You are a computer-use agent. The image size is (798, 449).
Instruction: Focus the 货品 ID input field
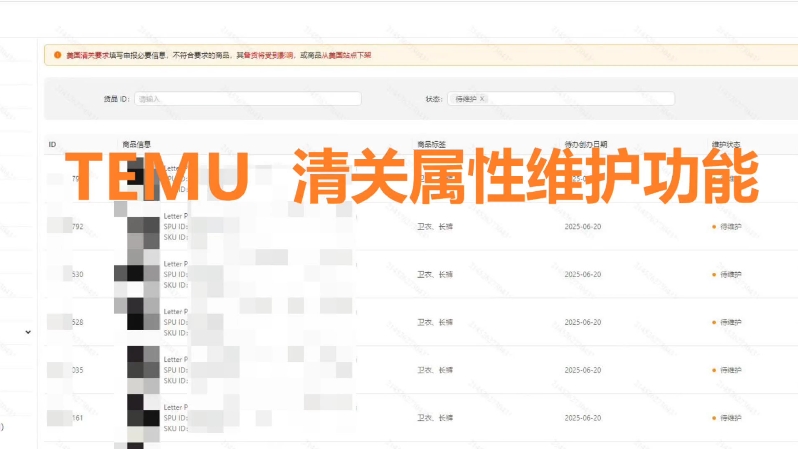click(x=248, y=99)
